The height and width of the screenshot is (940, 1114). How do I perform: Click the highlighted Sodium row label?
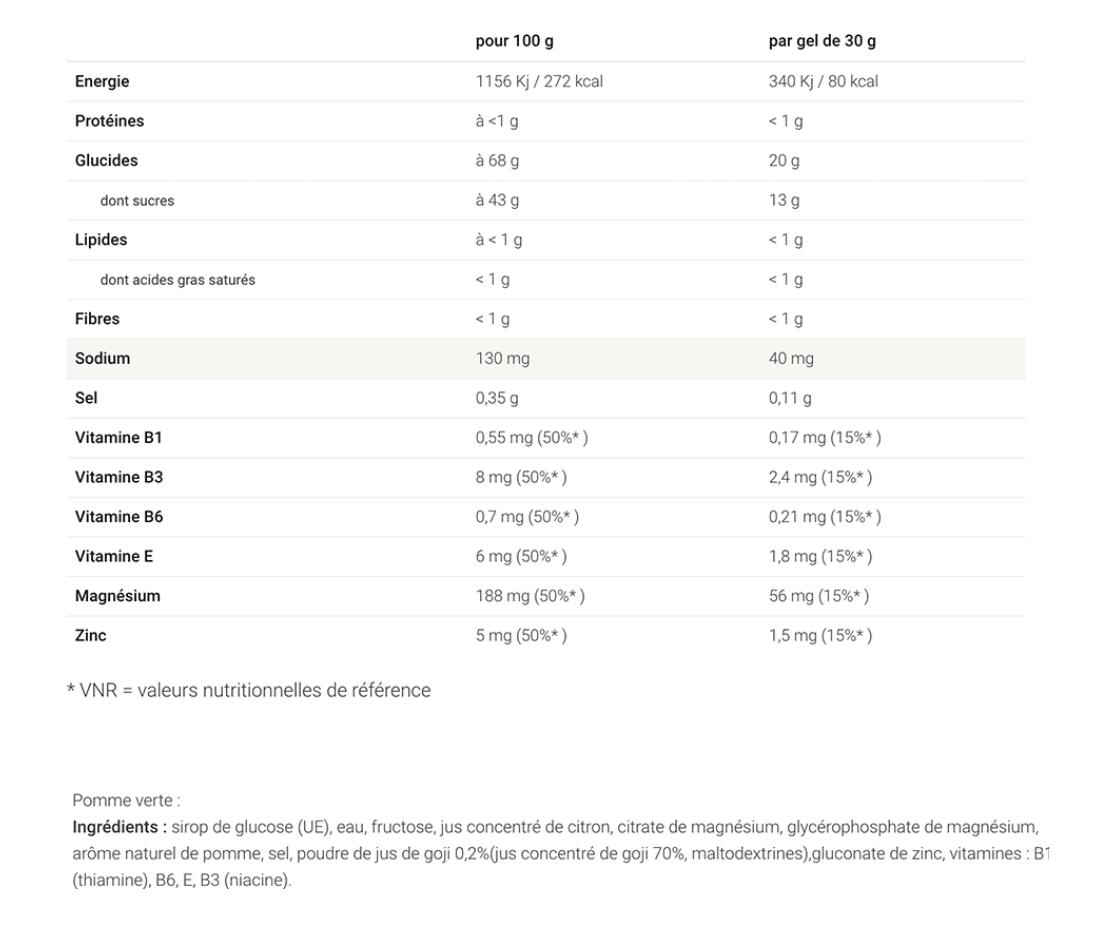click(102, 358)
